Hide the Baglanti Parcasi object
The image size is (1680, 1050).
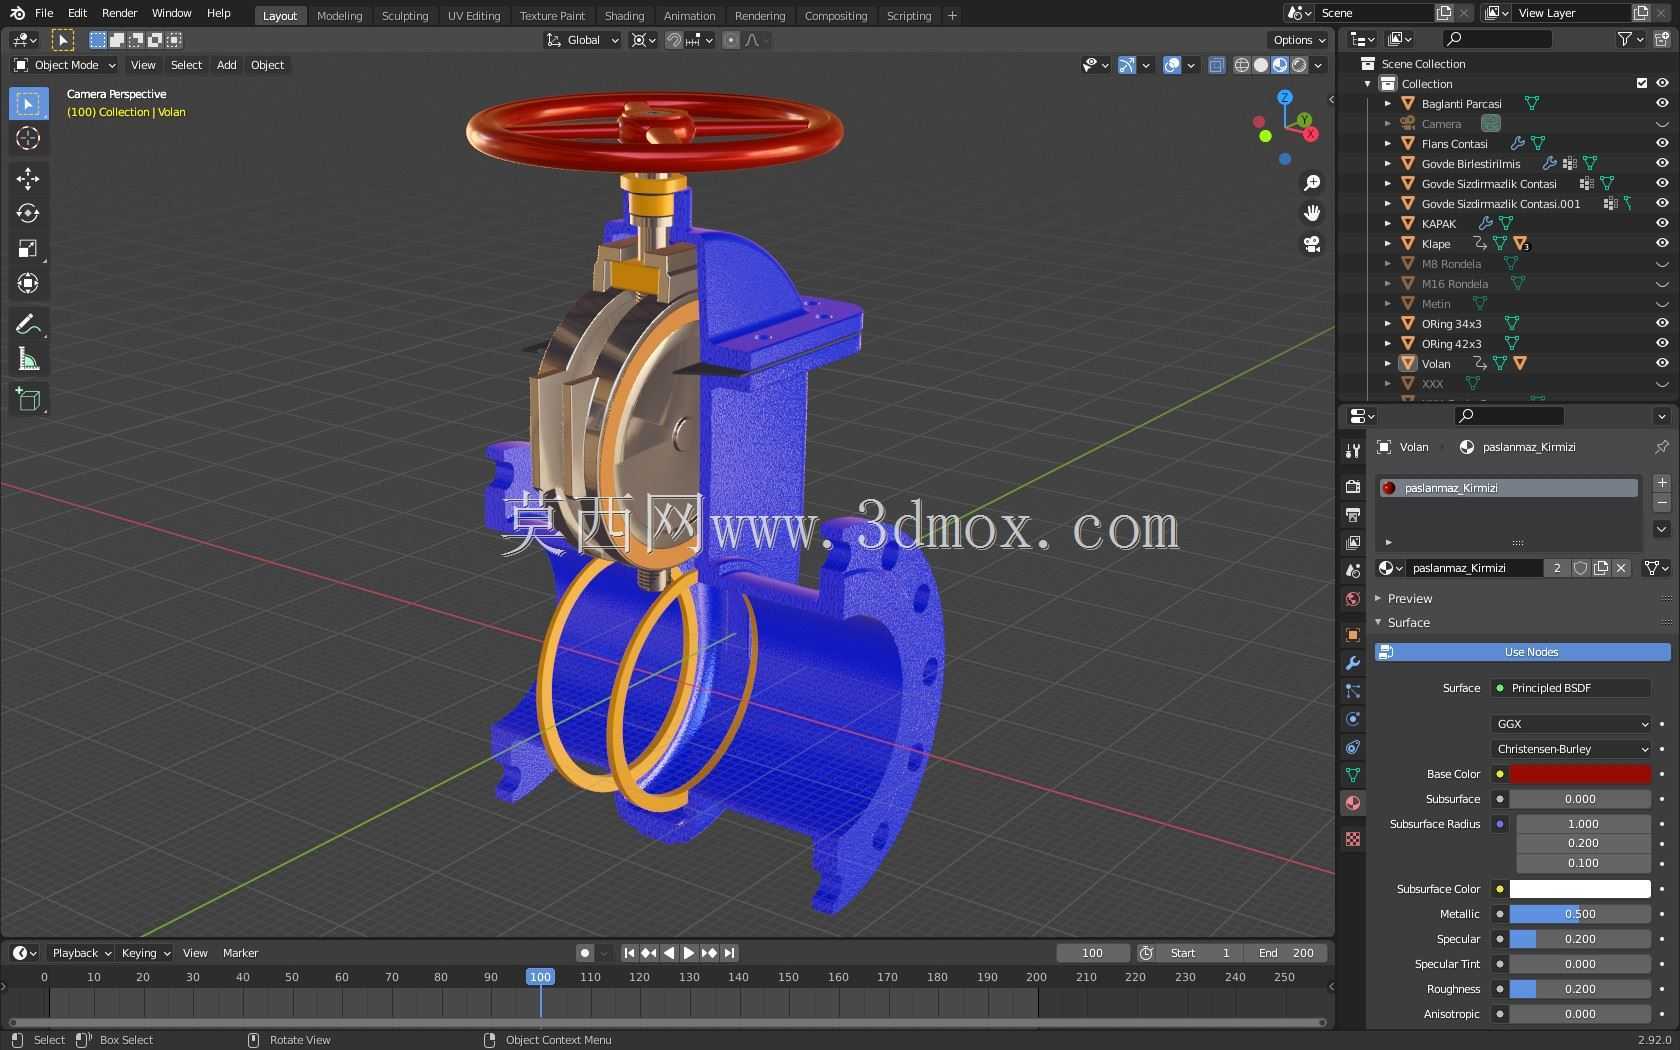1662,103
